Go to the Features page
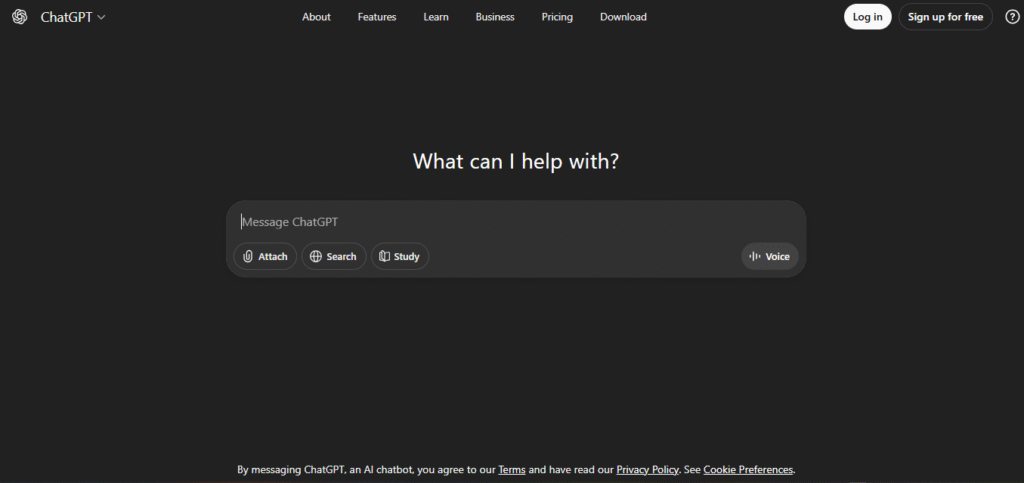Viewport: 1024px width, 483px height. tap(377, 17)
